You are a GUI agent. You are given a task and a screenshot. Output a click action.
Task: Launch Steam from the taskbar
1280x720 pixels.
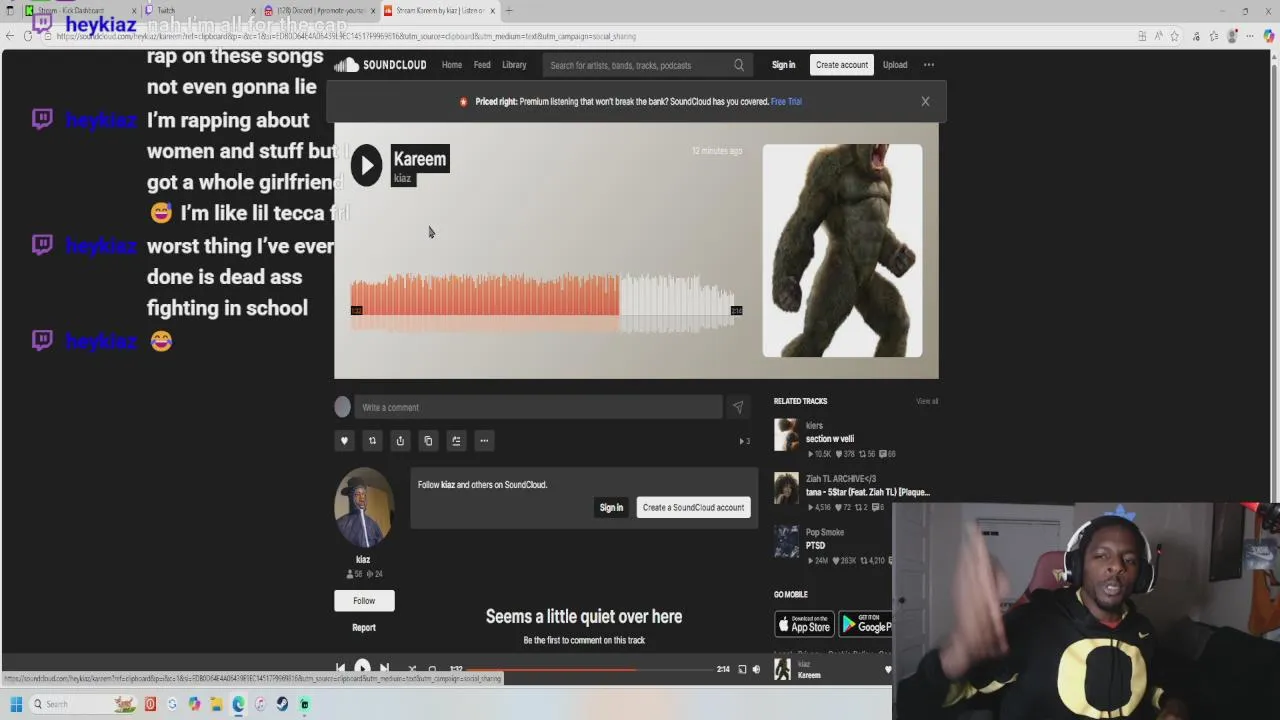click(x=282, y=704)
